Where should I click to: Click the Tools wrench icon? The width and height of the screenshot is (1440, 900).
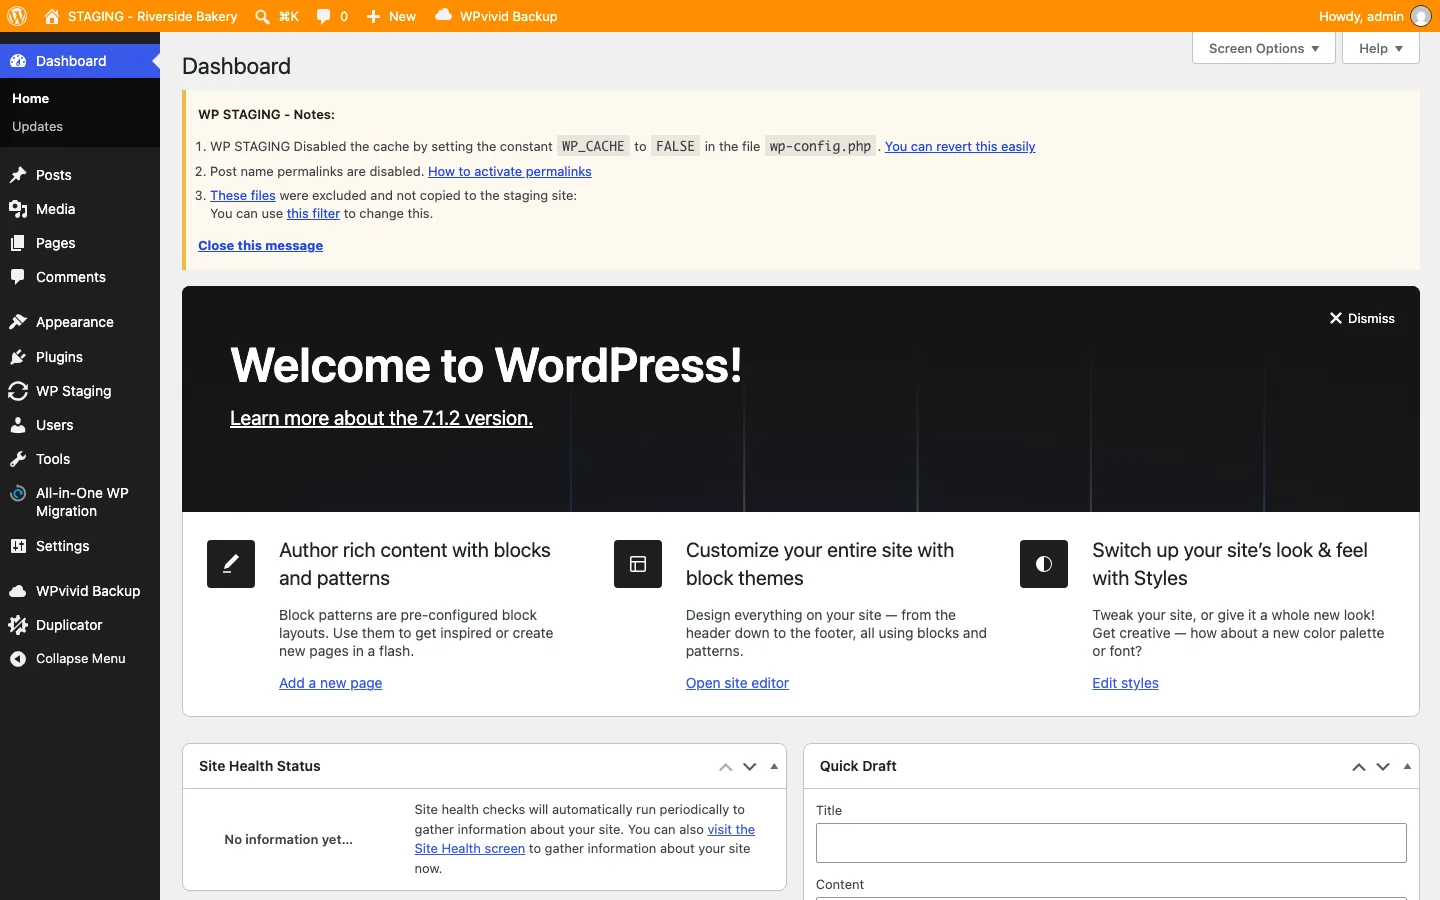coord(18,459)
